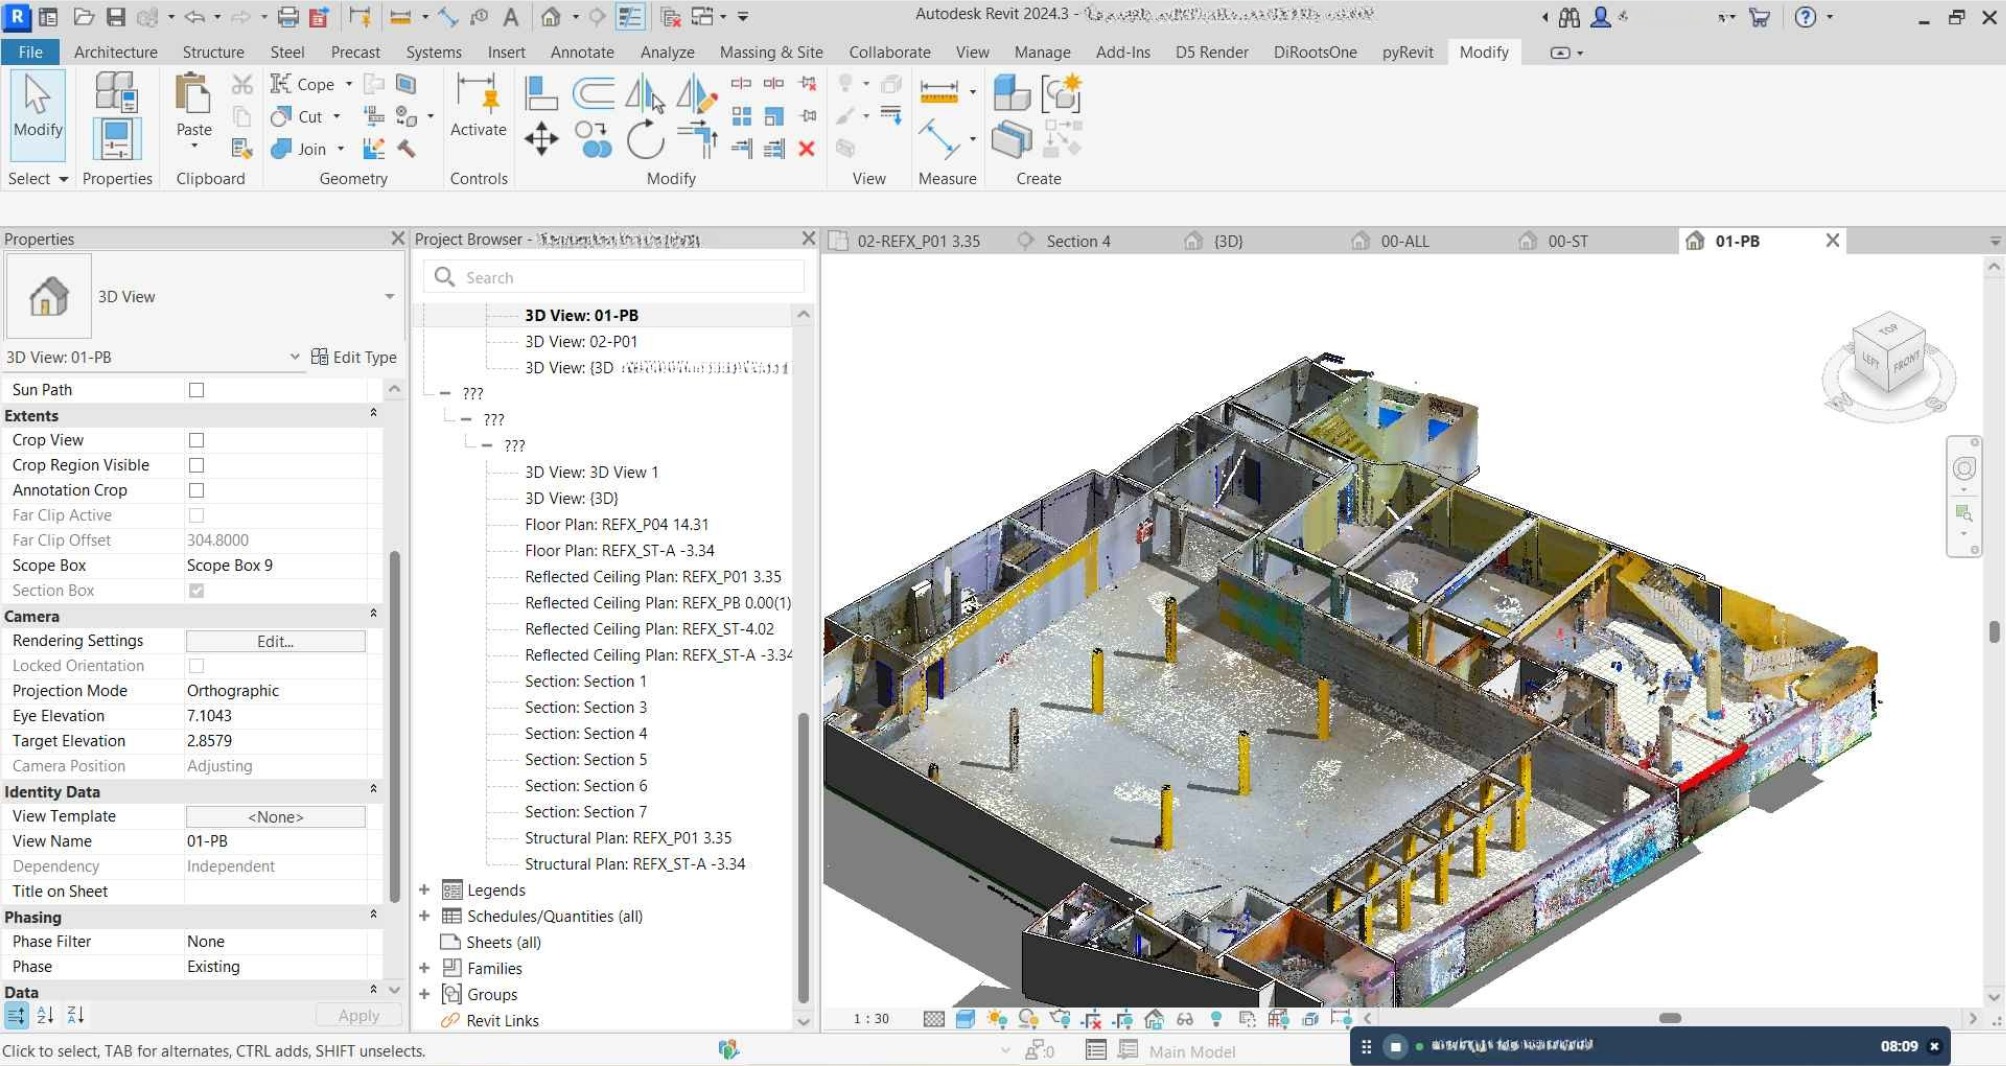Click the Print icon in Quick Access

pos(287,17)
